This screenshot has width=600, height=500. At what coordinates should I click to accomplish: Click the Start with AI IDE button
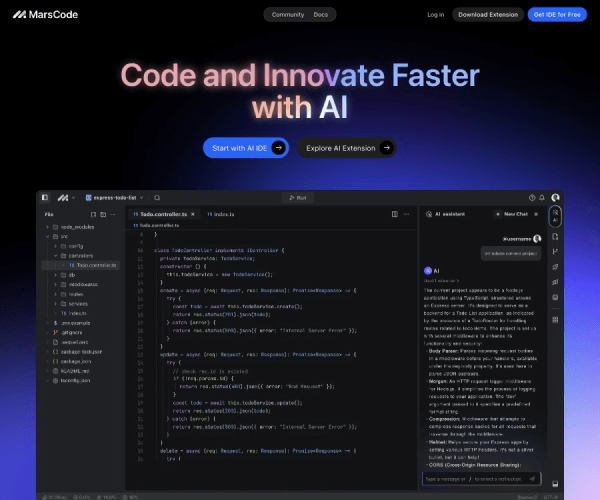(245, 148)
